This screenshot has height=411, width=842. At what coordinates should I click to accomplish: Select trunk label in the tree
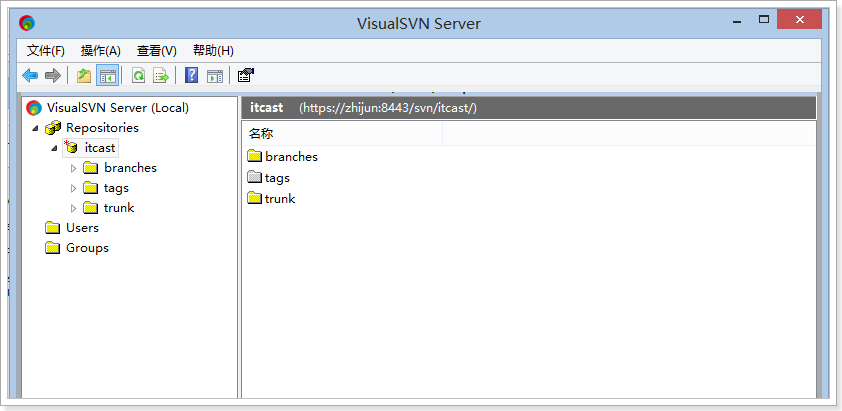click(x=119, y=208)
